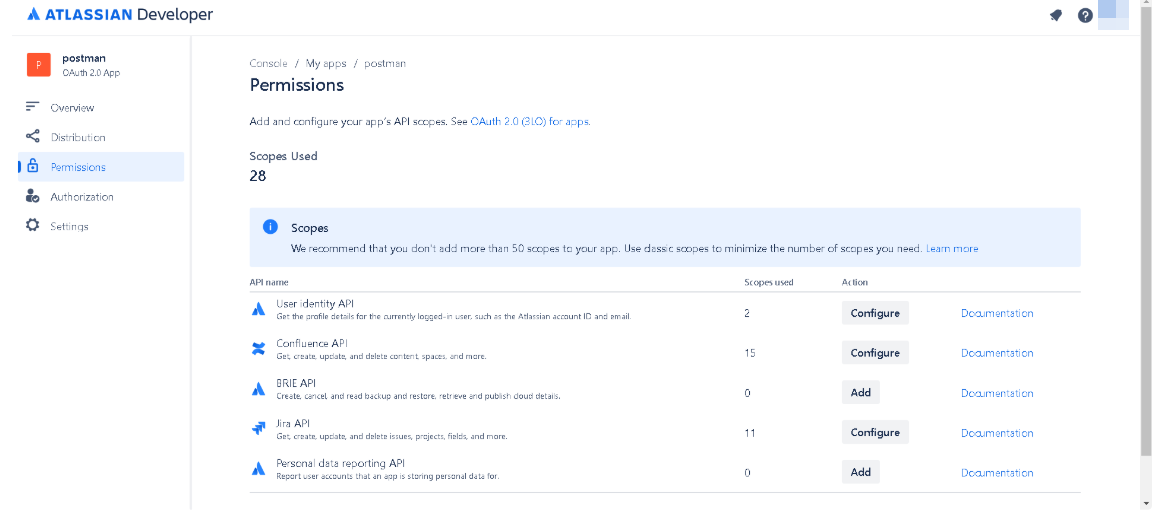The image size is (1168, 524).
Task: Open the Overview sidebar item
Action: point(72,108)
